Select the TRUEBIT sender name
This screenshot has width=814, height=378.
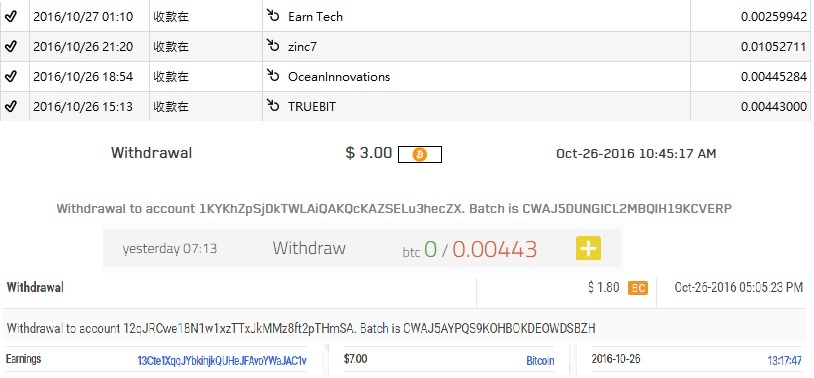312,106
